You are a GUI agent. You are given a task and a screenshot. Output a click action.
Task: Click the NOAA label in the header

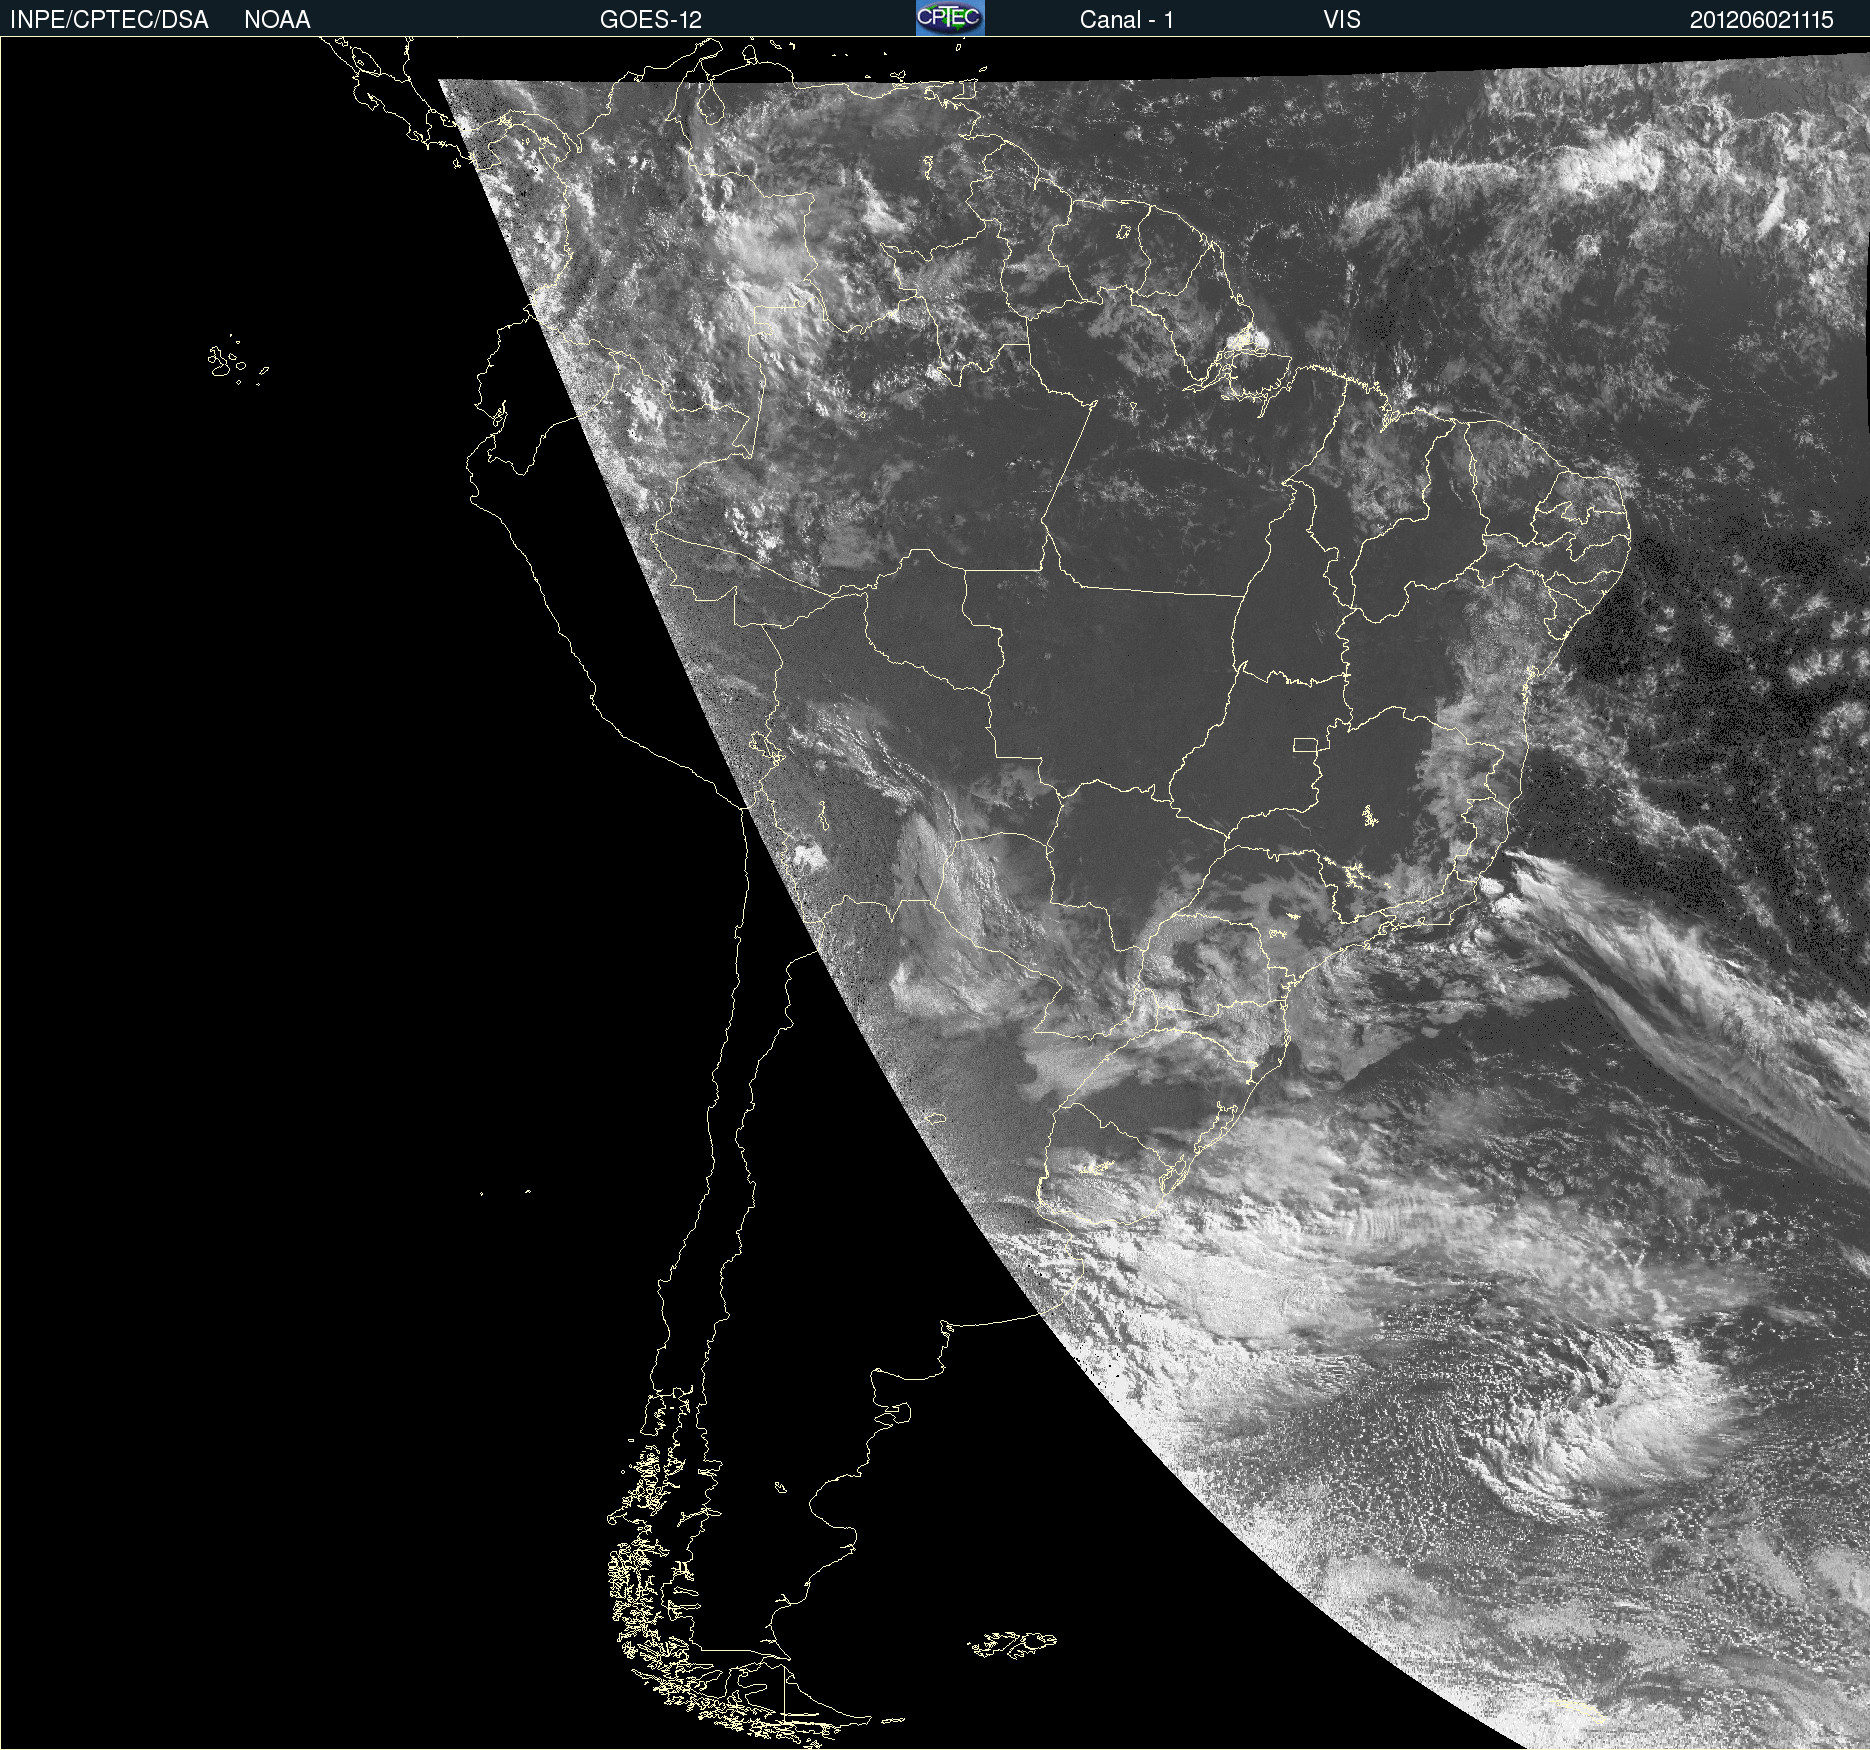coord(277,20)
